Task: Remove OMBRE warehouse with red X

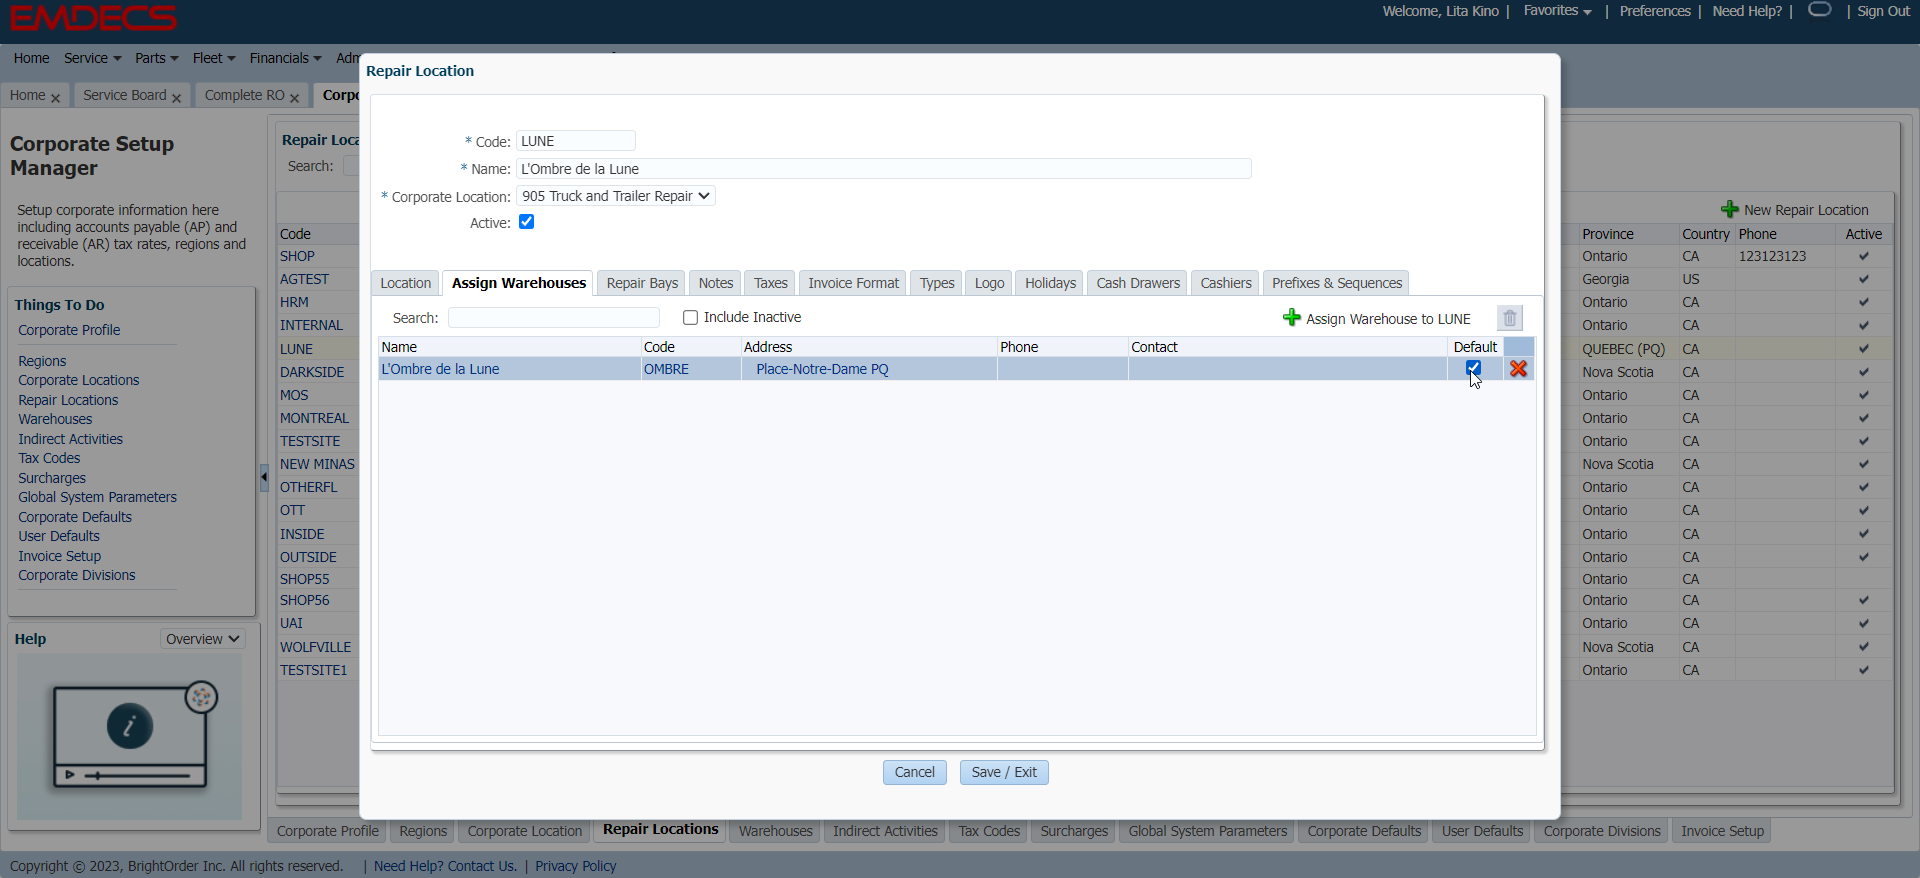Action: click(1518, 369)
